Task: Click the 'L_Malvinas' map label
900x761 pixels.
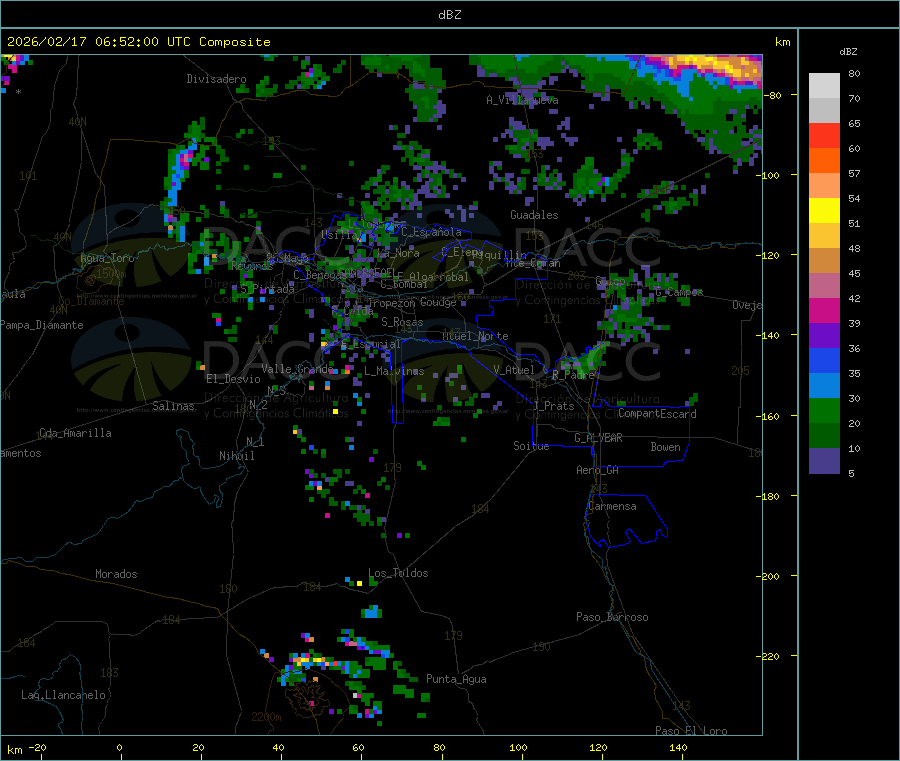Action: pos(394,371)
